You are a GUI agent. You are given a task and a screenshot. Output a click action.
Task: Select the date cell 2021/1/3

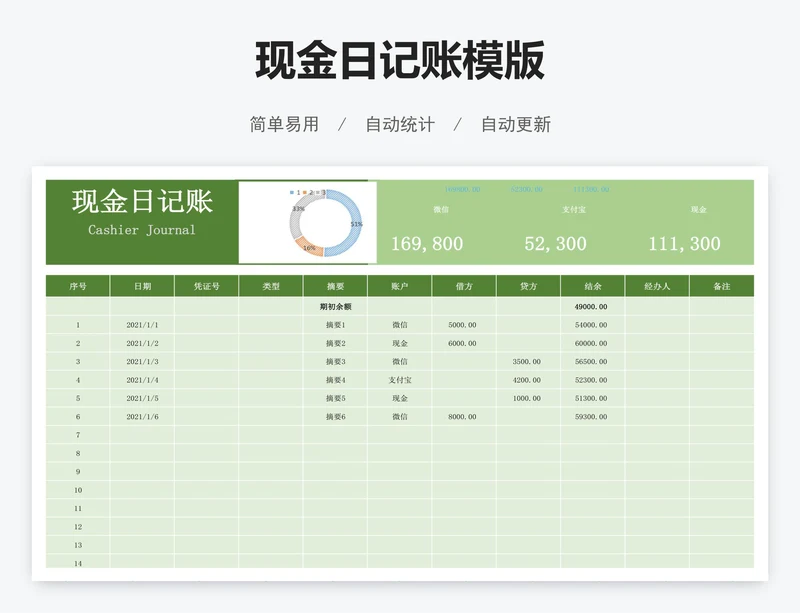(x=142, y=361)
